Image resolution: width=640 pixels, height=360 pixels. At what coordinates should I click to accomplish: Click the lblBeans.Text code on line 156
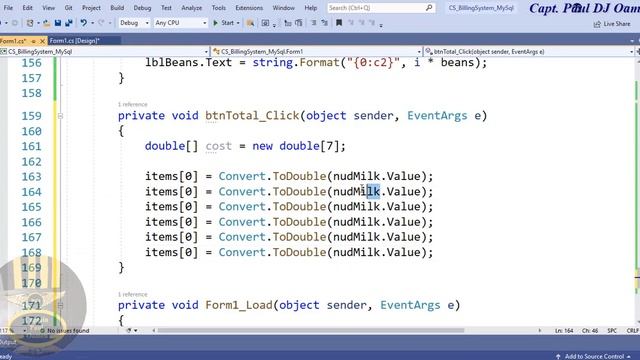point(188,63)
